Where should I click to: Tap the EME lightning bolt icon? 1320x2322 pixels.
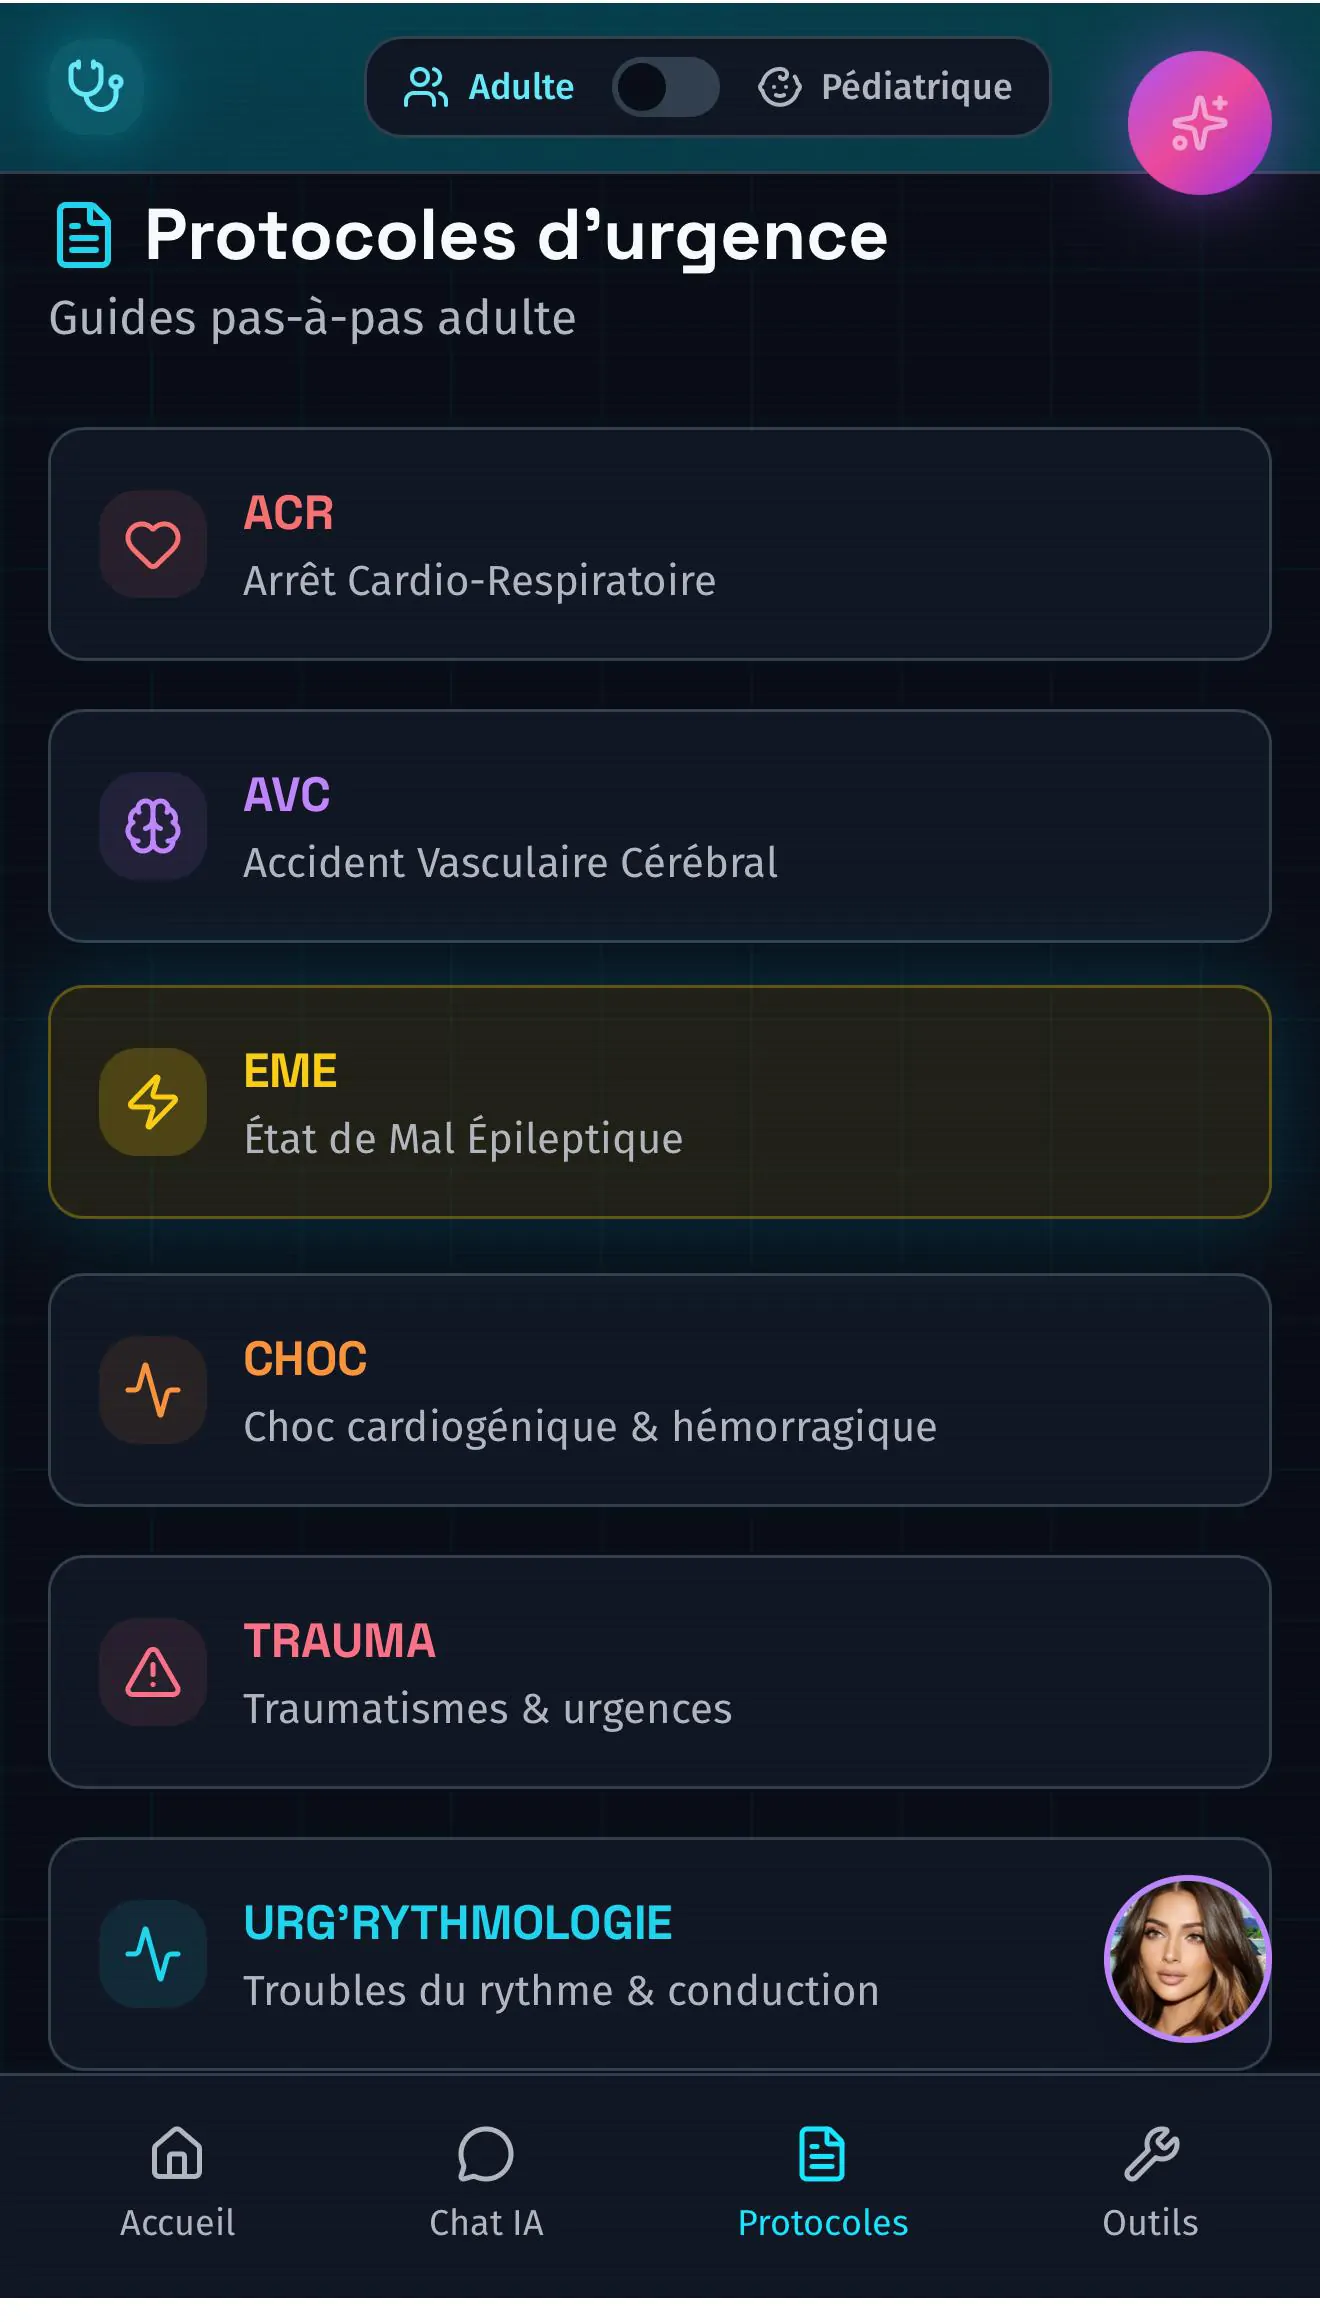click(153, 1102)
